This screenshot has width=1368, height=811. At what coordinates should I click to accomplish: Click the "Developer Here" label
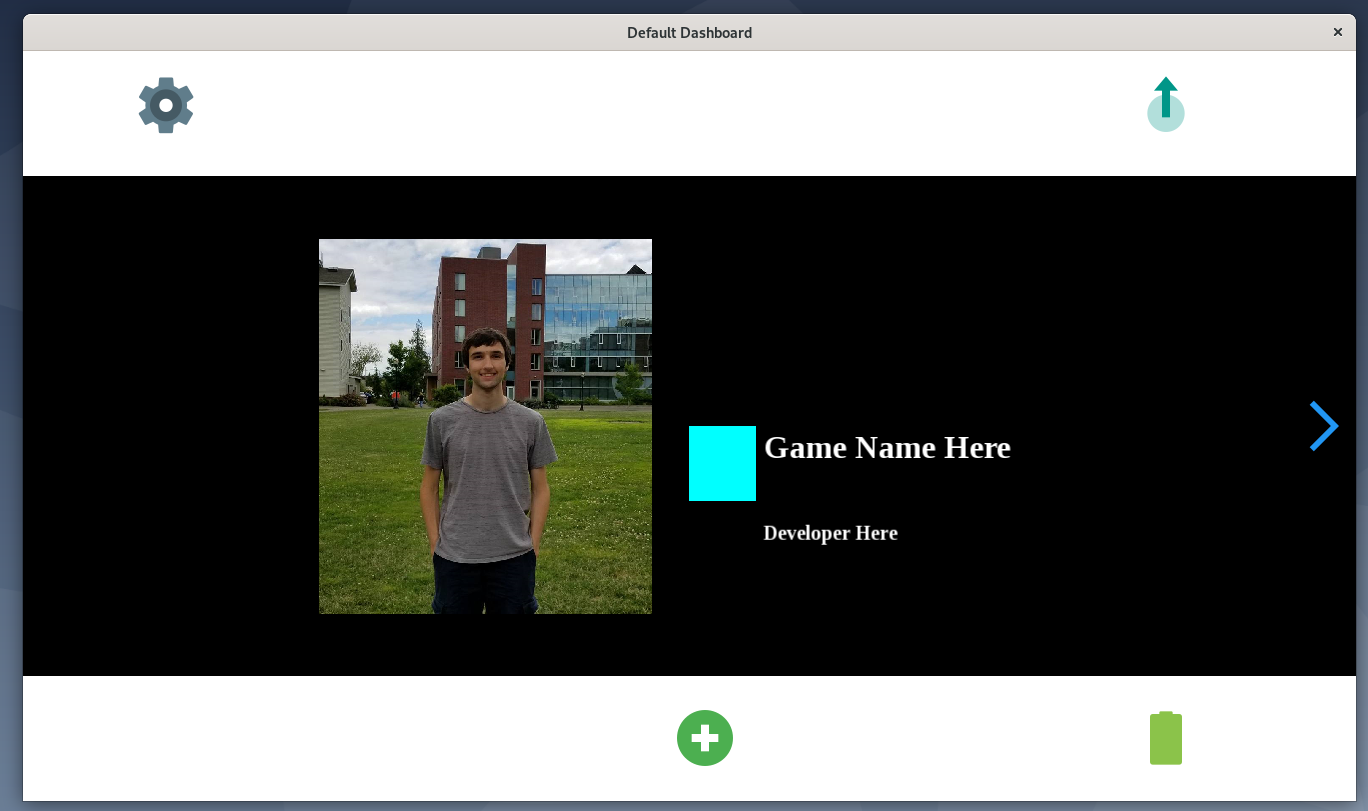point(830,533)
